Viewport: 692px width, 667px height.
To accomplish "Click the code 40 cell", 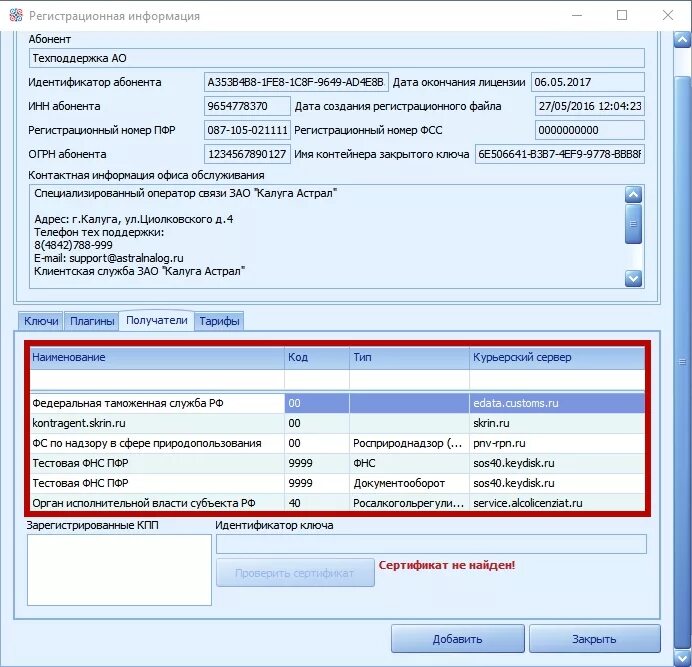I will pos(317,503).
